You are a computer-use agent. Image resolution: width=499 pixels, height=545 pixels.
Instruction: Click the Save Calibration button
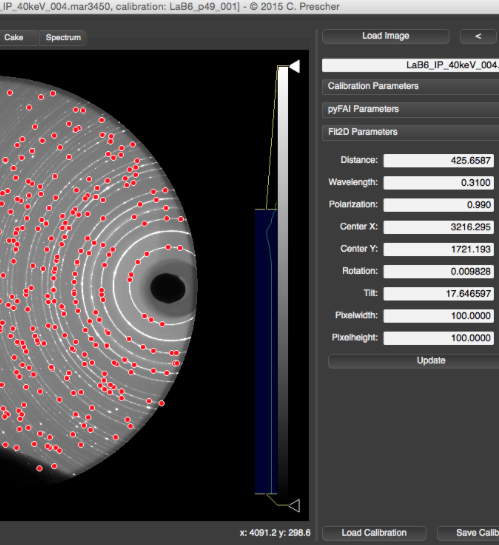coord(468,533)
